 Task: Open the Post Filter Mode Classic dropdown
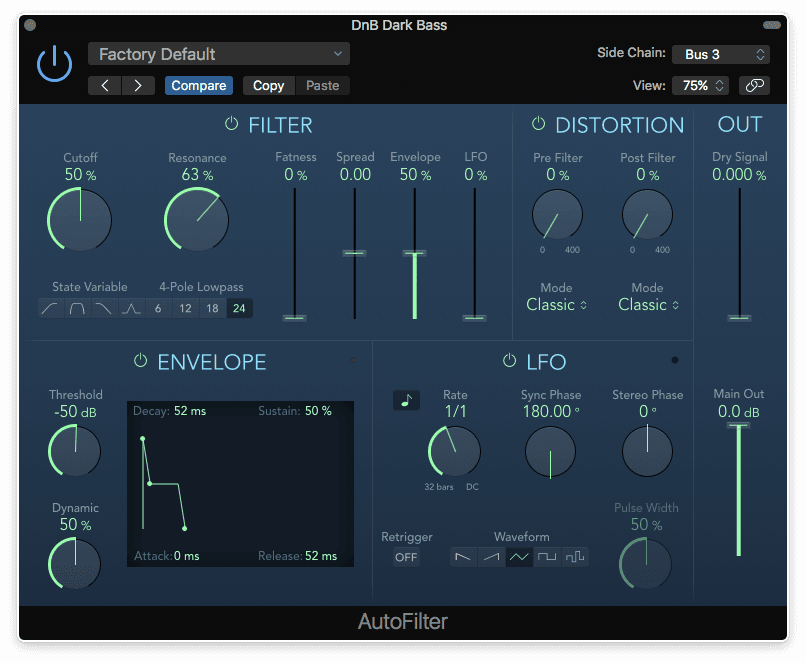tap(648, 305)
